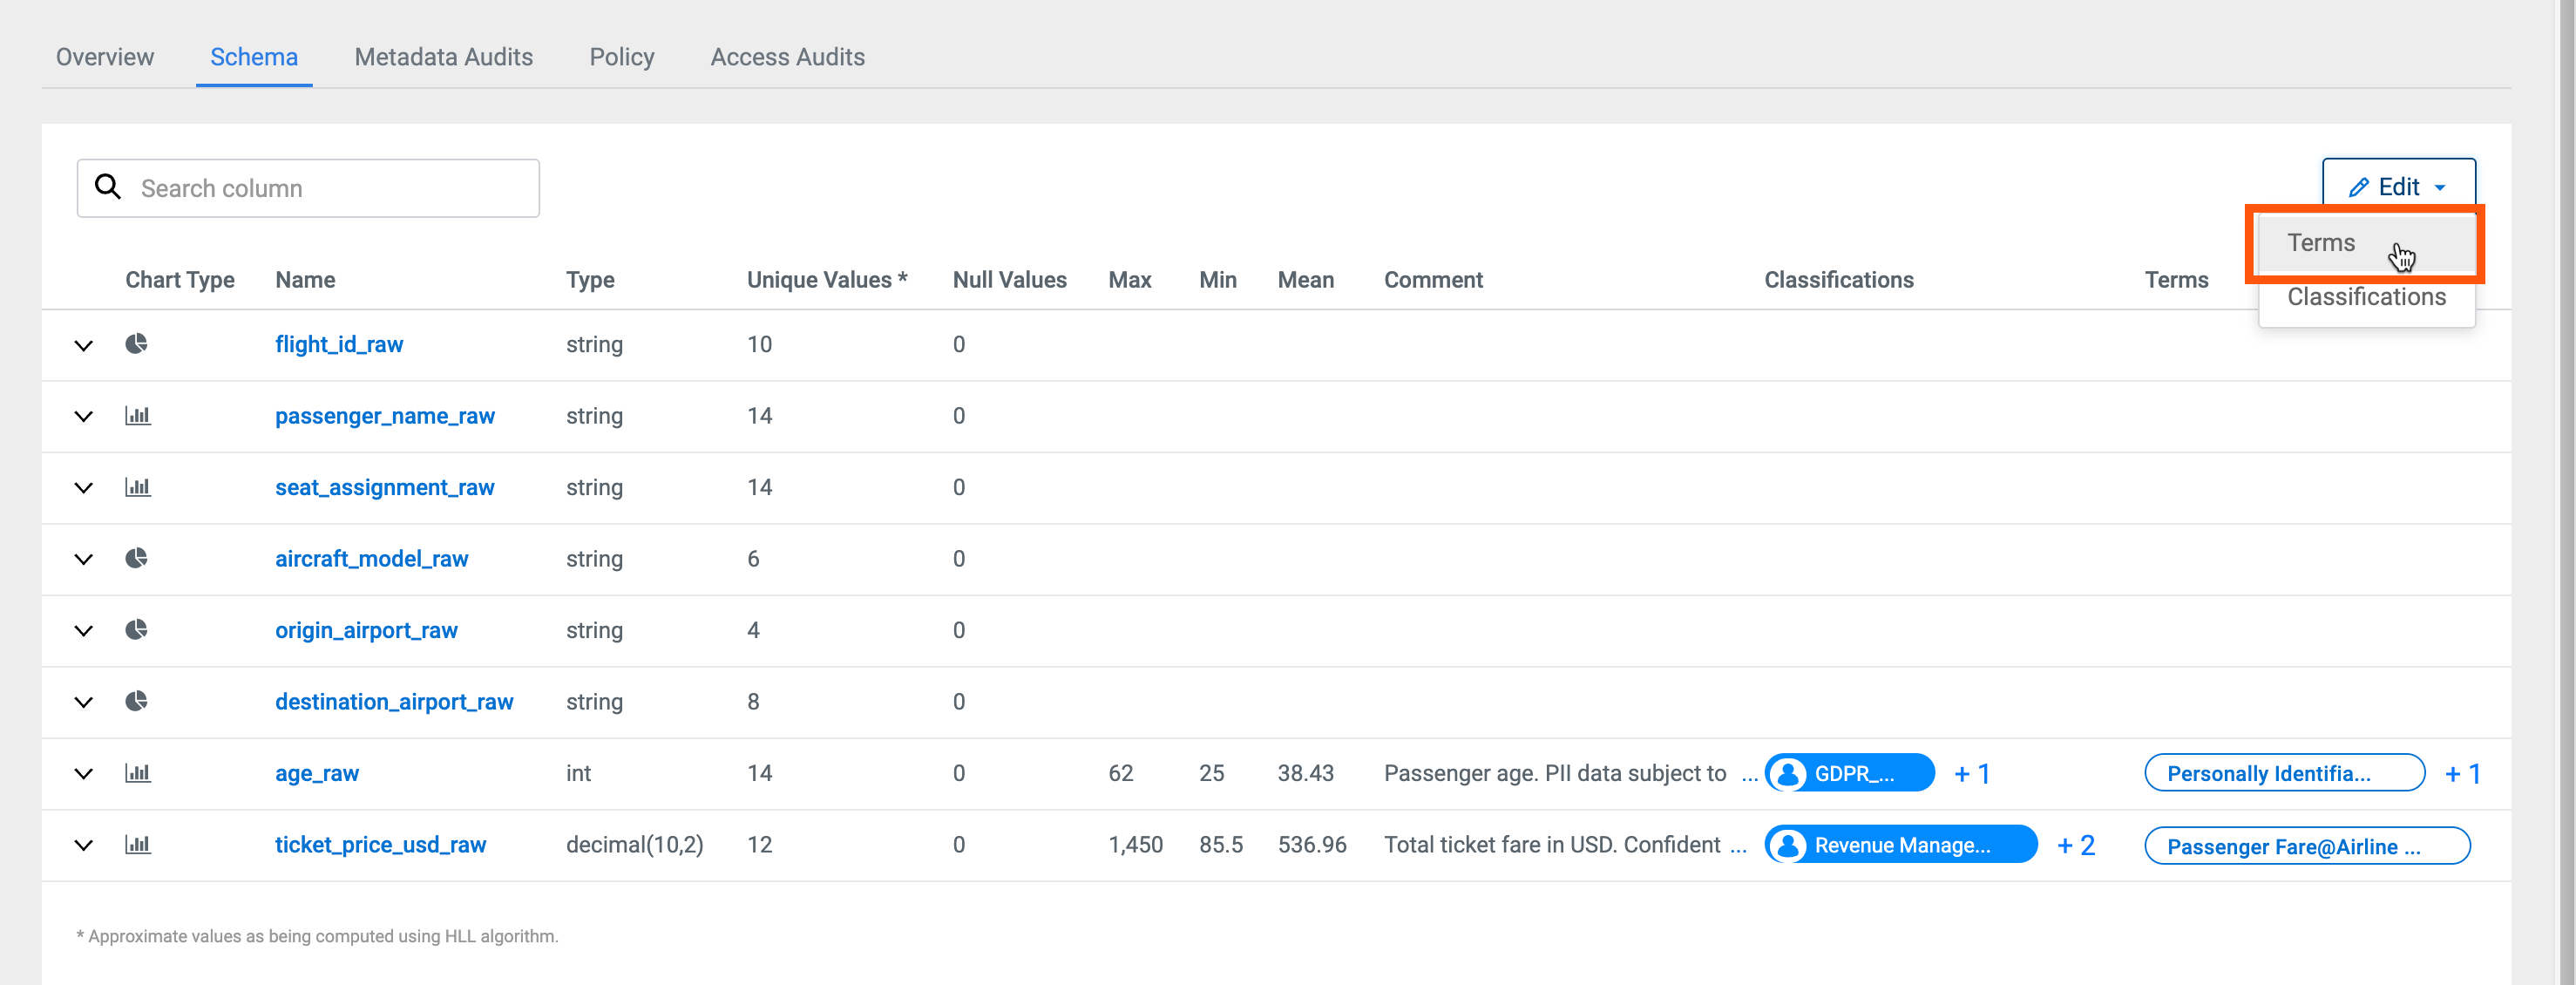Select Terms from the Edit menu
This screenshot has height=985, width=2576.
click(2321, 243)
